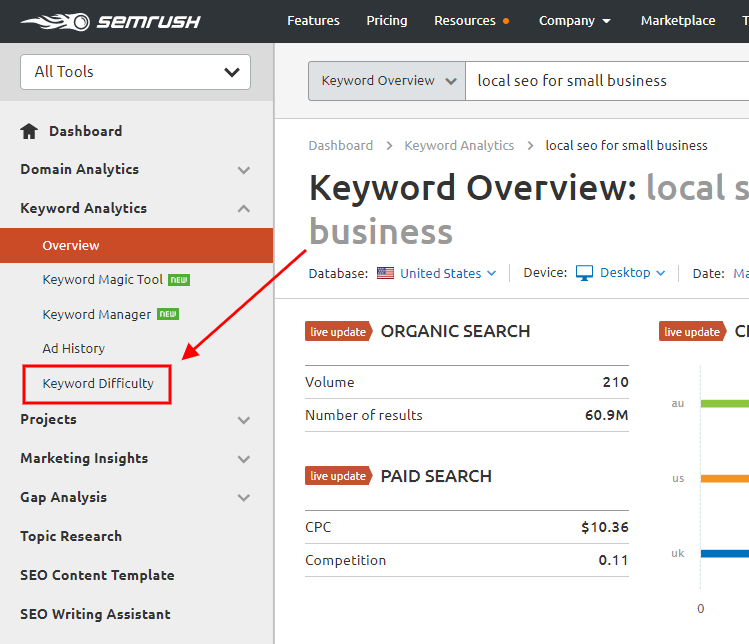Open the All Tools dropdown
This screenshot has width=749, height=644.
[135, 72]
